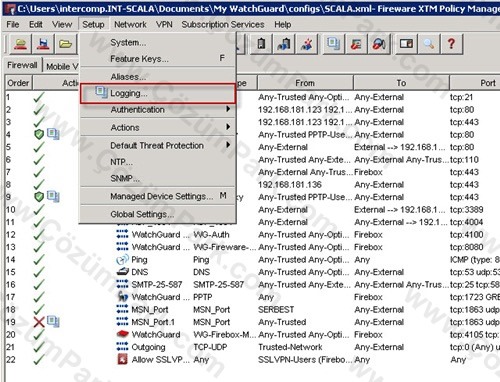
Task: Expand the Actions submenu
Action: tap(158, 127)
